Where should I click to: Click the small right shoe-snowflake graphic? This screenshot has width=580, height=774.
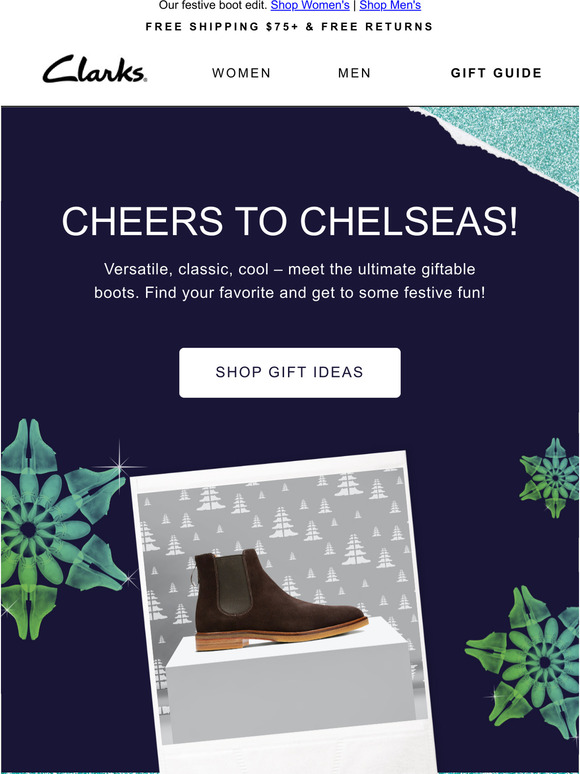[551, 477]
